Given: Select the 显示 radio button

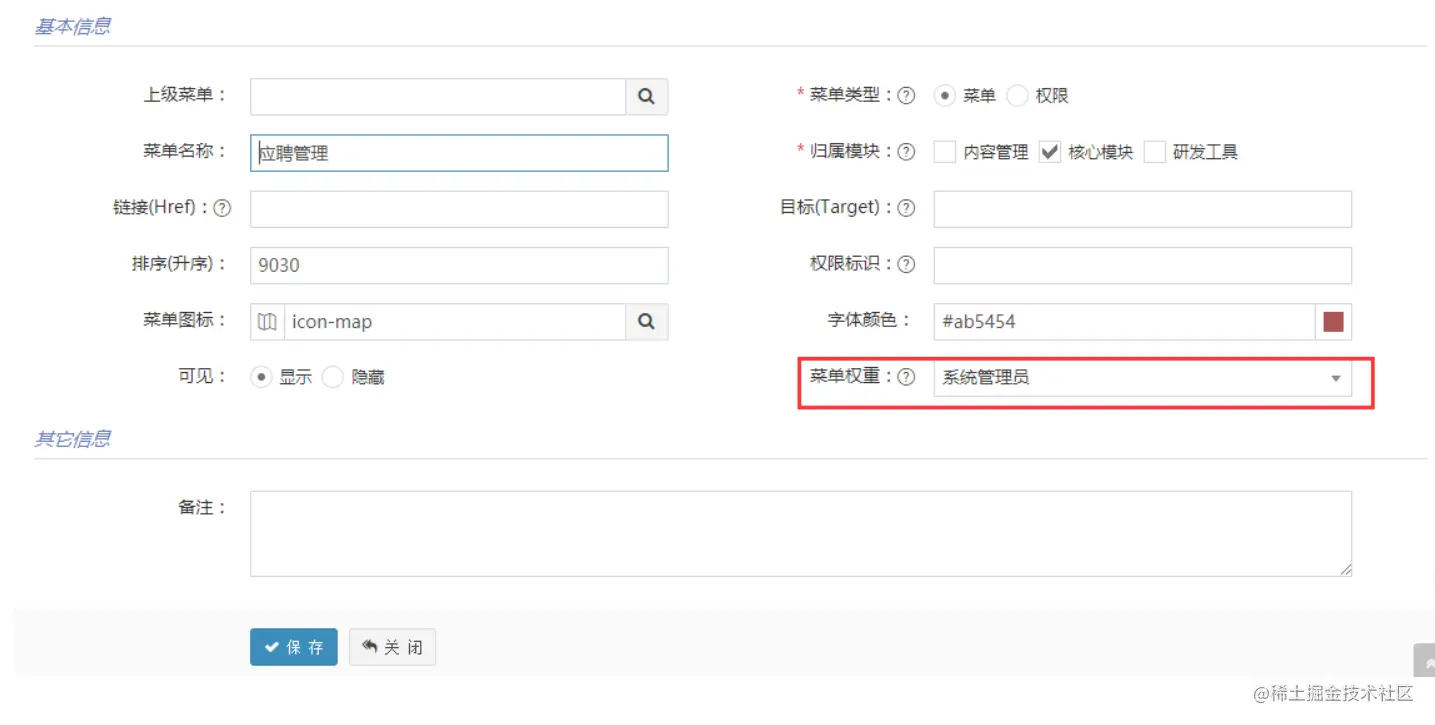Looking at the screenshot, I should (261, 377).
